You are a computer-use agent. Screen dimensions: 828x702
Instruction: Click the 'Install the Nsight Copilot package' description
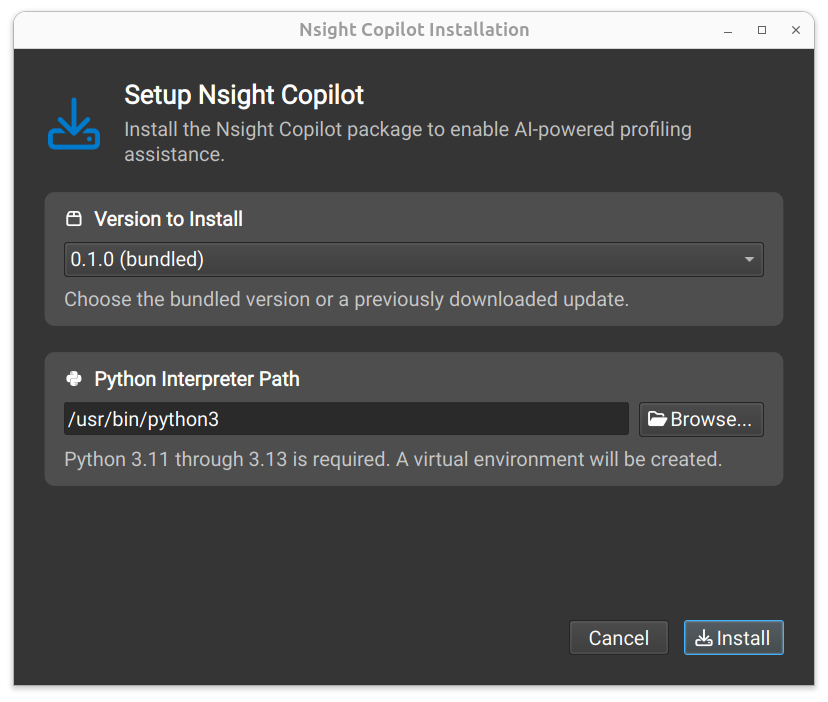coord(408,142)
